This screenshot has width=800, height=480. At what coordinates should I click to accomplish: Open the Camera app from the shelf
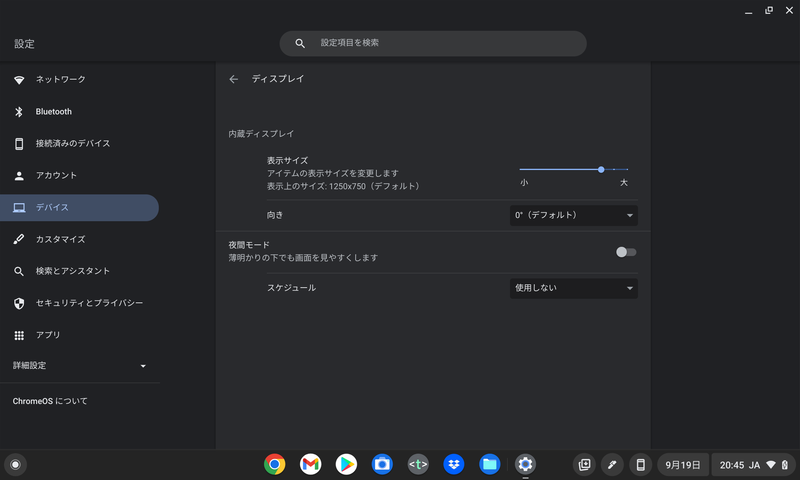(382, 464)
